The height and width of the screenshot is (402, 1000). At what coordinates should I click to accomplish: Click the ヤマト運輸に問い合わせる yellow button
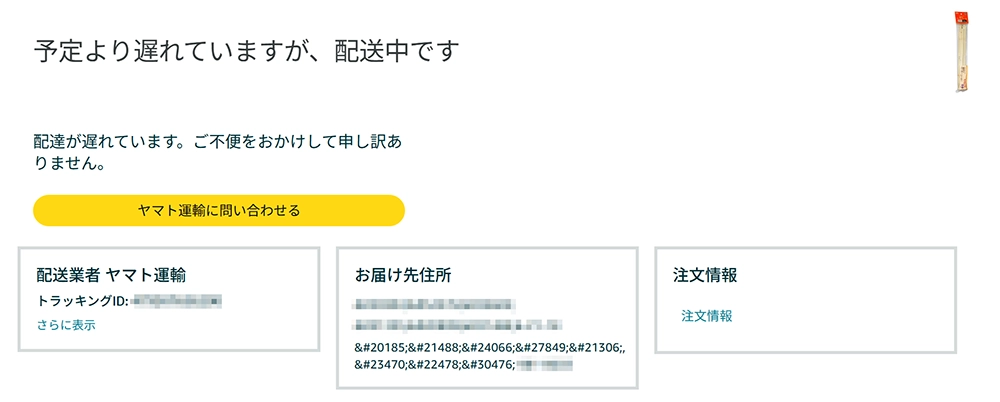219,211
